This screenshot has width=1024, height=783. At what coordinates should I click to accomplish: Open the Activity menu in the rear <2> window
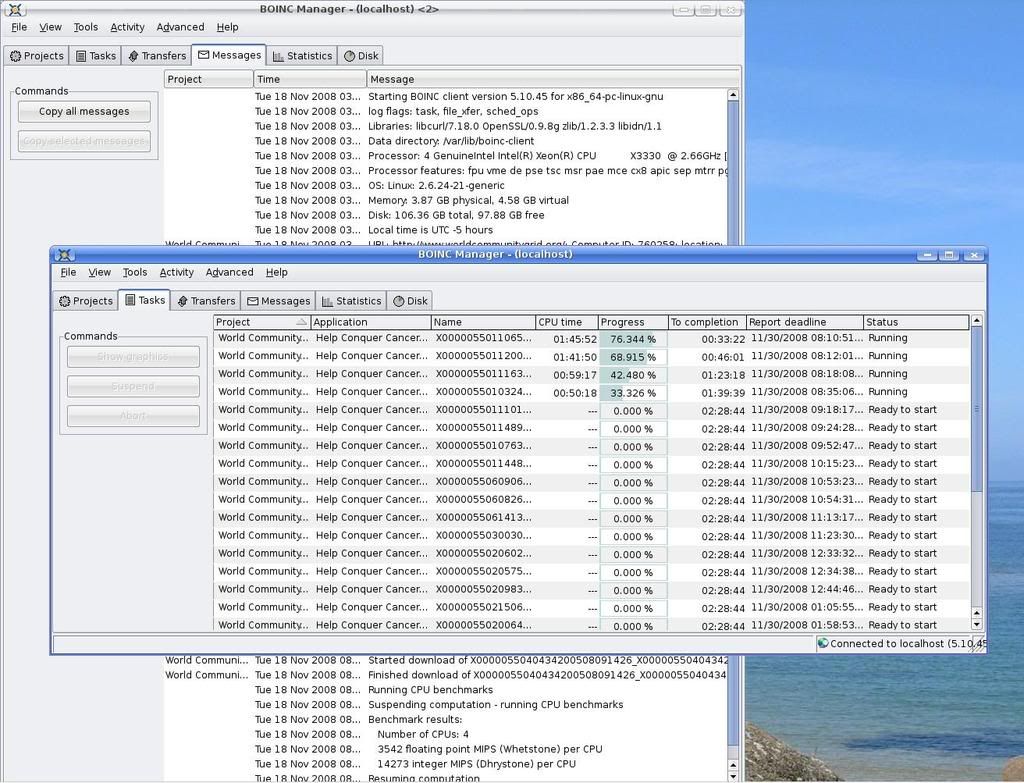click(127, 27)
